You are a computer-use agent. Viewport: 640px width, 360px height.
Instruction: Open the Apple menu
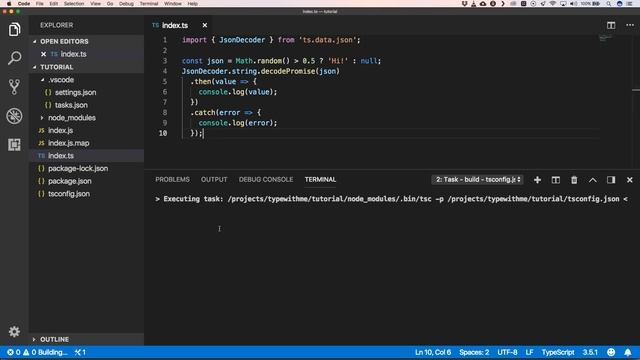point(9,4)
